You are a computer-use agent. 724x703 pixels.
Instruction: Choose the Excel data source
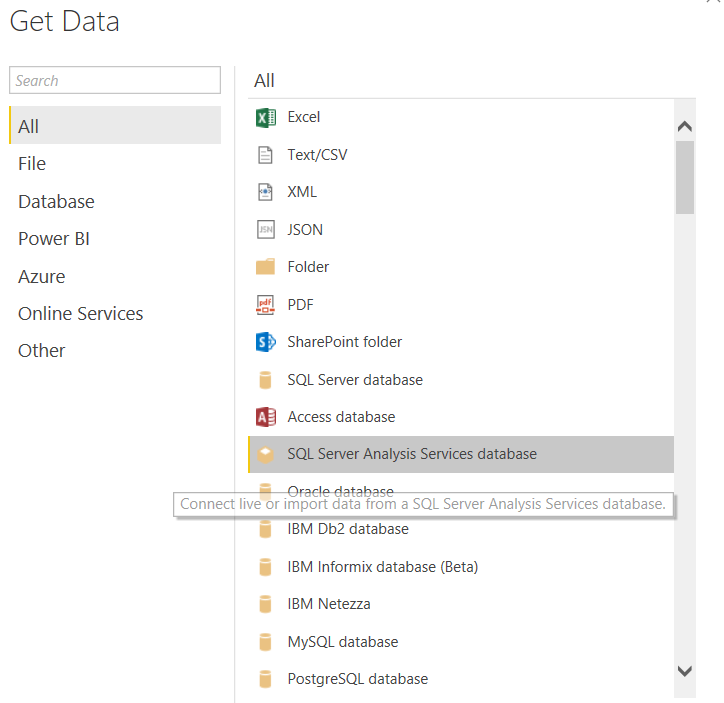tap(461, 117)
